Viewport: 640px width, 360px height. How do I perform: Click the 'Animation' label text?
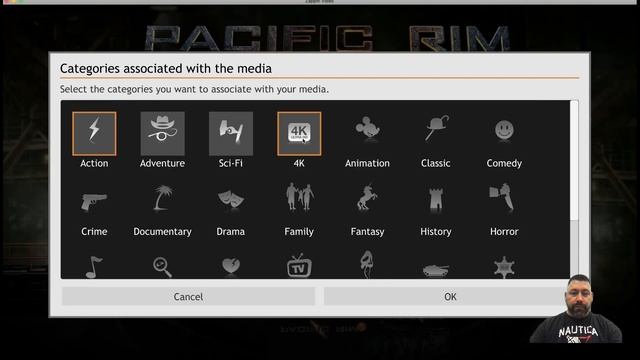pyautogui.click(x=367, y=163)
